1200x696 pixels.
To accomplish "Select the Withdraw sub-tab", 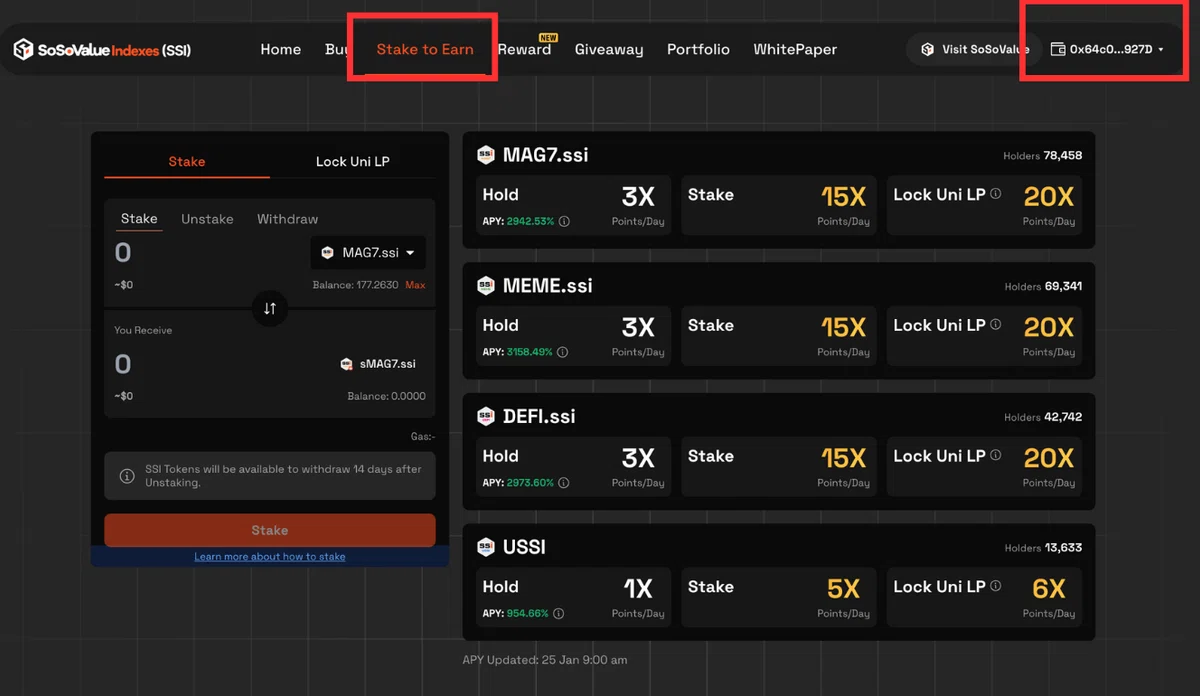I will click(287, 219).
